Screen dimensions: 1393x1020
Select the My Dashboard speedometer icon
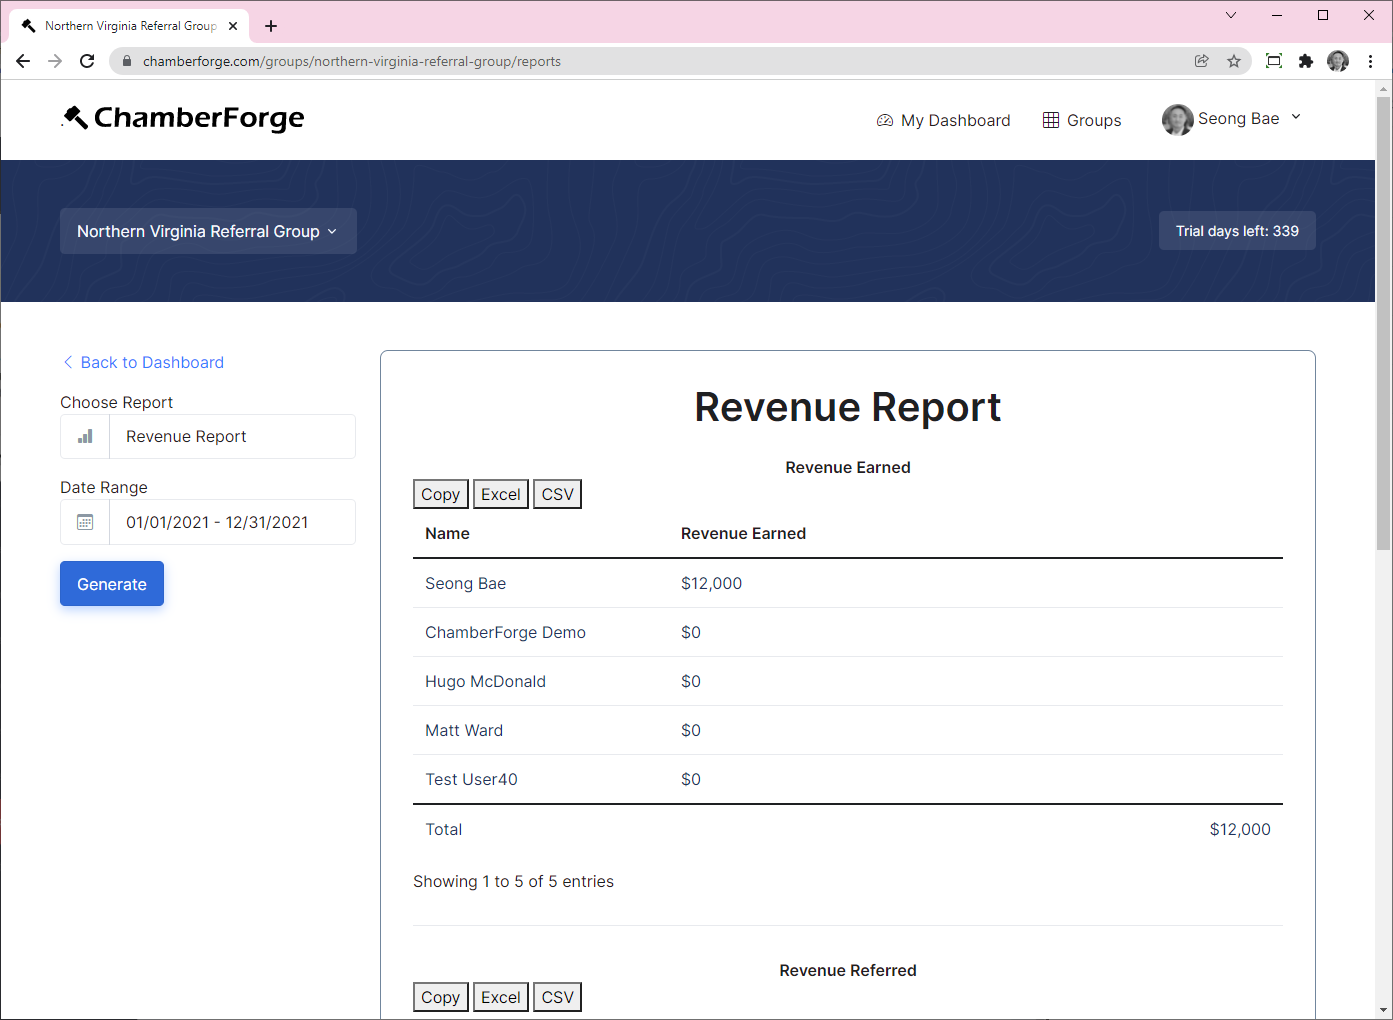[885, 119]
